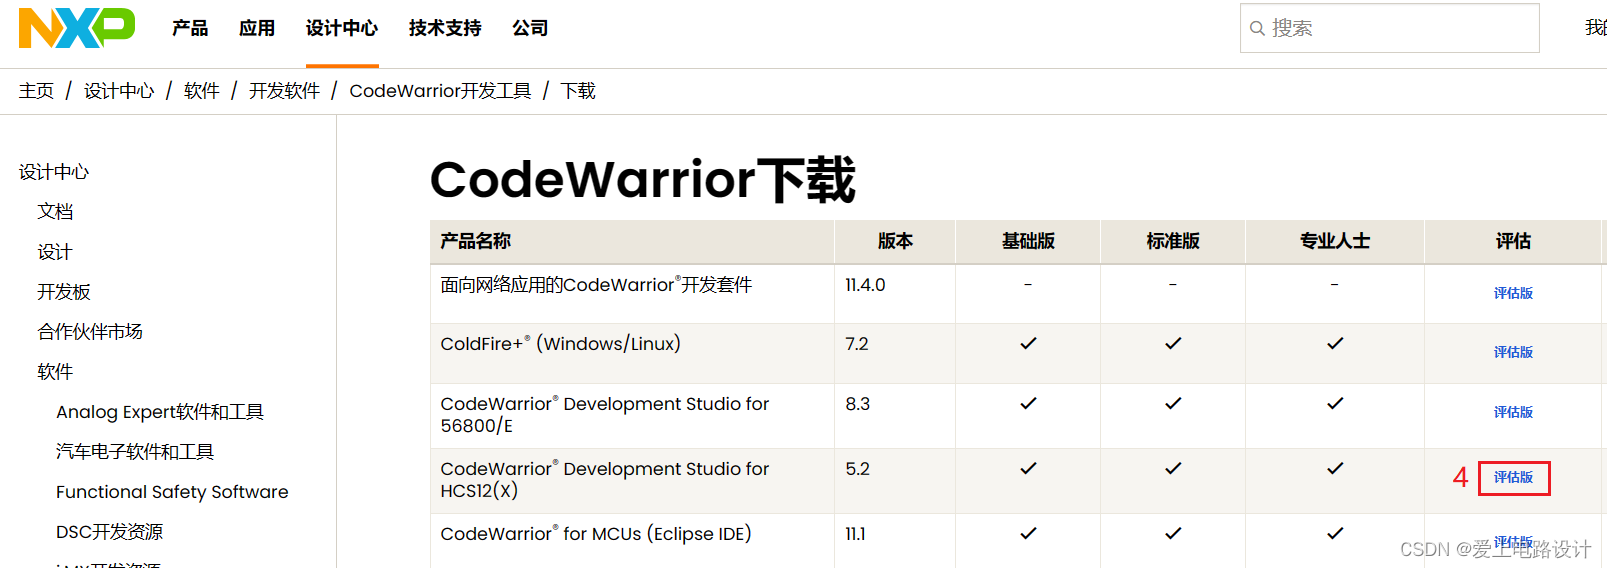Viewport: 1607px width, 568px height.
Task: Open the 技术支持 menu
Action: pyautogui.click(x=445, y=28)
